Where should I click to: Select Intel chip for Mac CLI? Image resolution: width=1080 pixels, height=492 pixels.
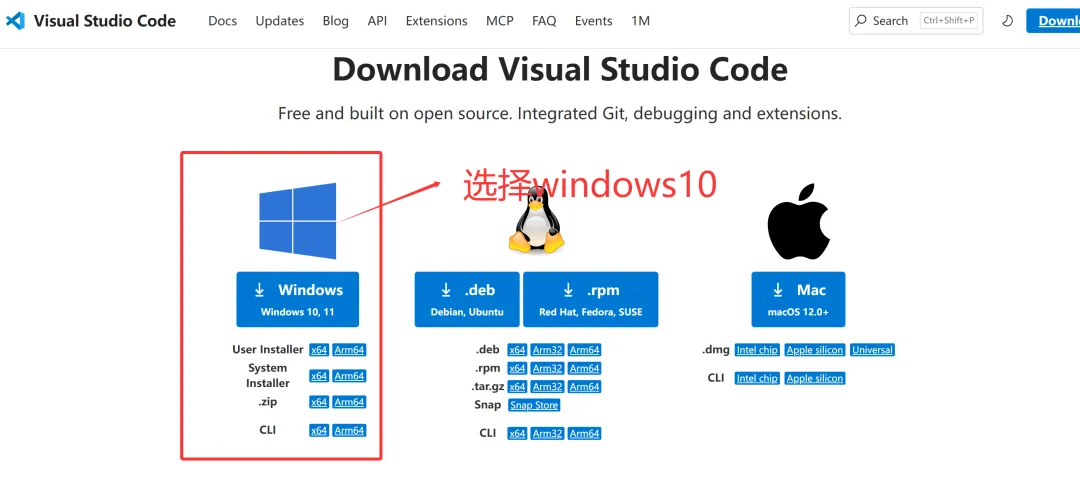point(757,378)
